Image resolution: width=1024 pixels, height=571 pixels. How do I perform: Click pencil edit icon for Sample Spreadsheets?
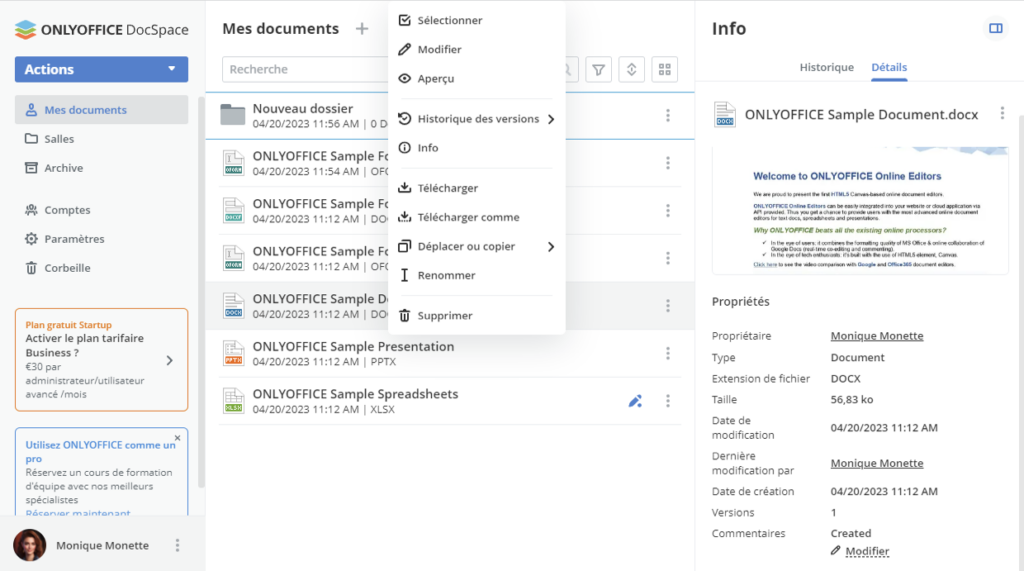(x=635, y=401)
